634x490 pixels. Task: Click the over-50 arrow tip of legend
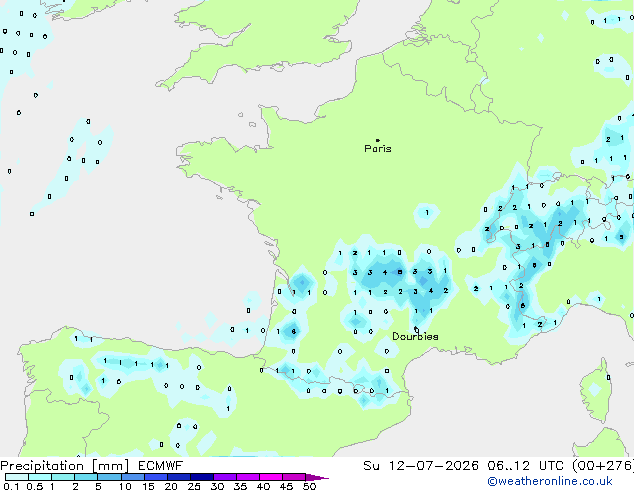tap(317, 477)
